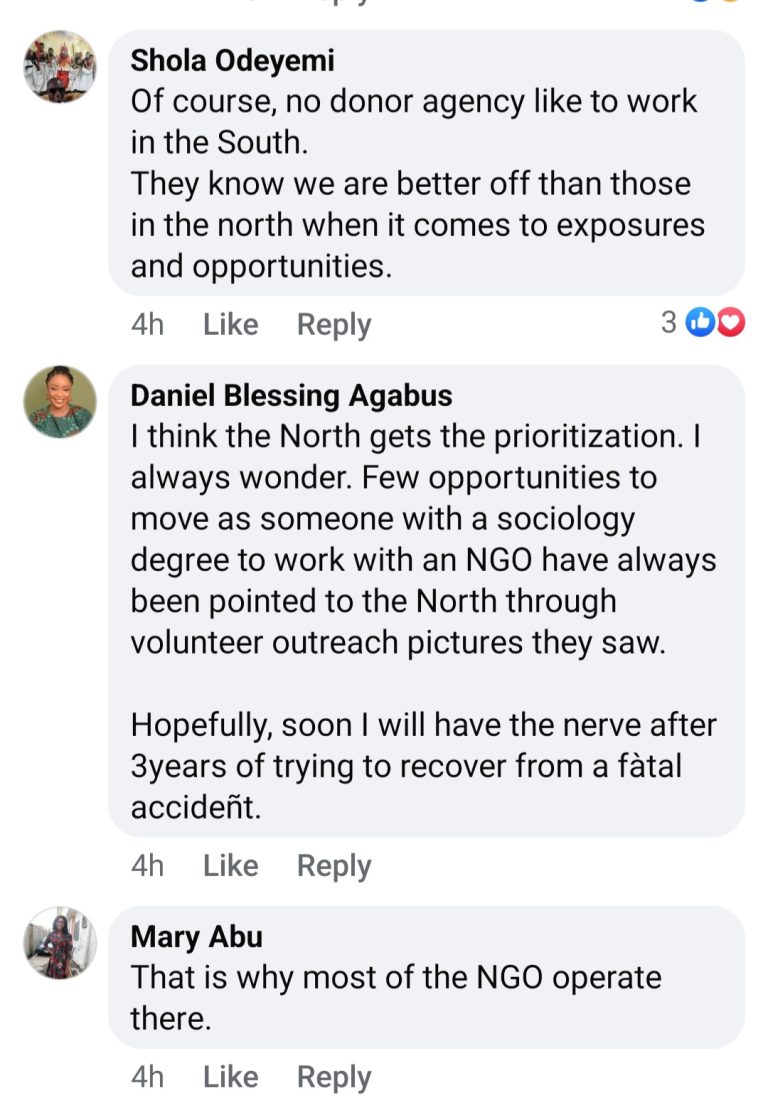Click the 4h timestamp under Shola's comment
The width and height of the screenshot is (768, 1115).
(x=148, y=325)
